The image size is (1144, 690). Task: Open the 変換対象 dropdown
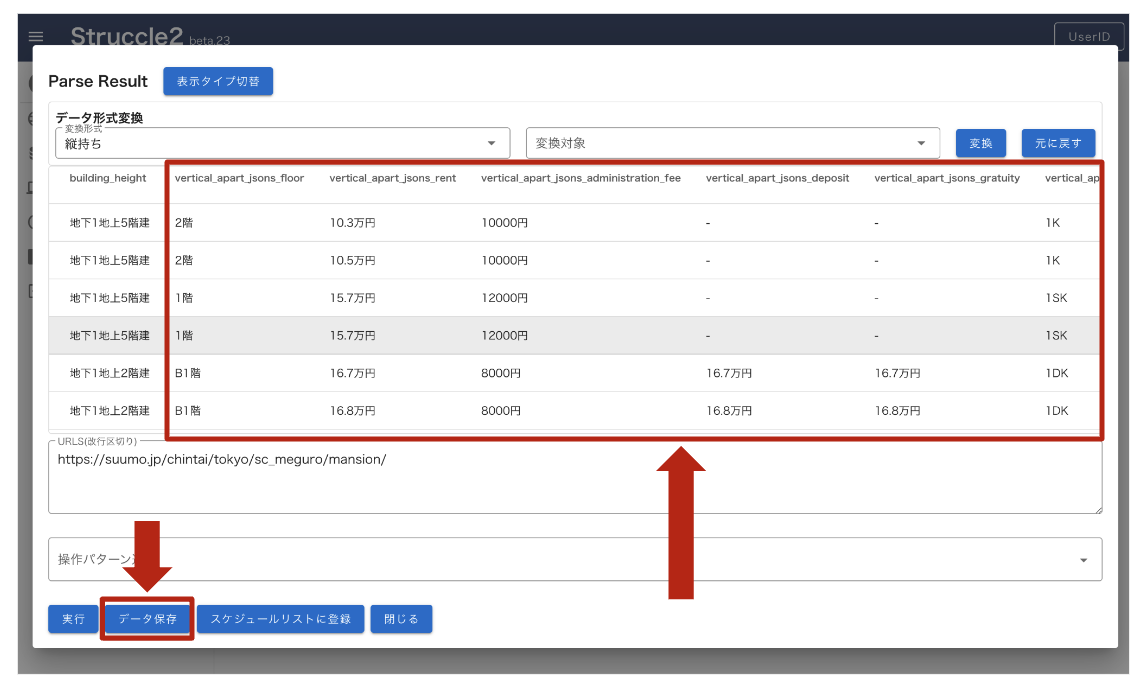[732, 143]
